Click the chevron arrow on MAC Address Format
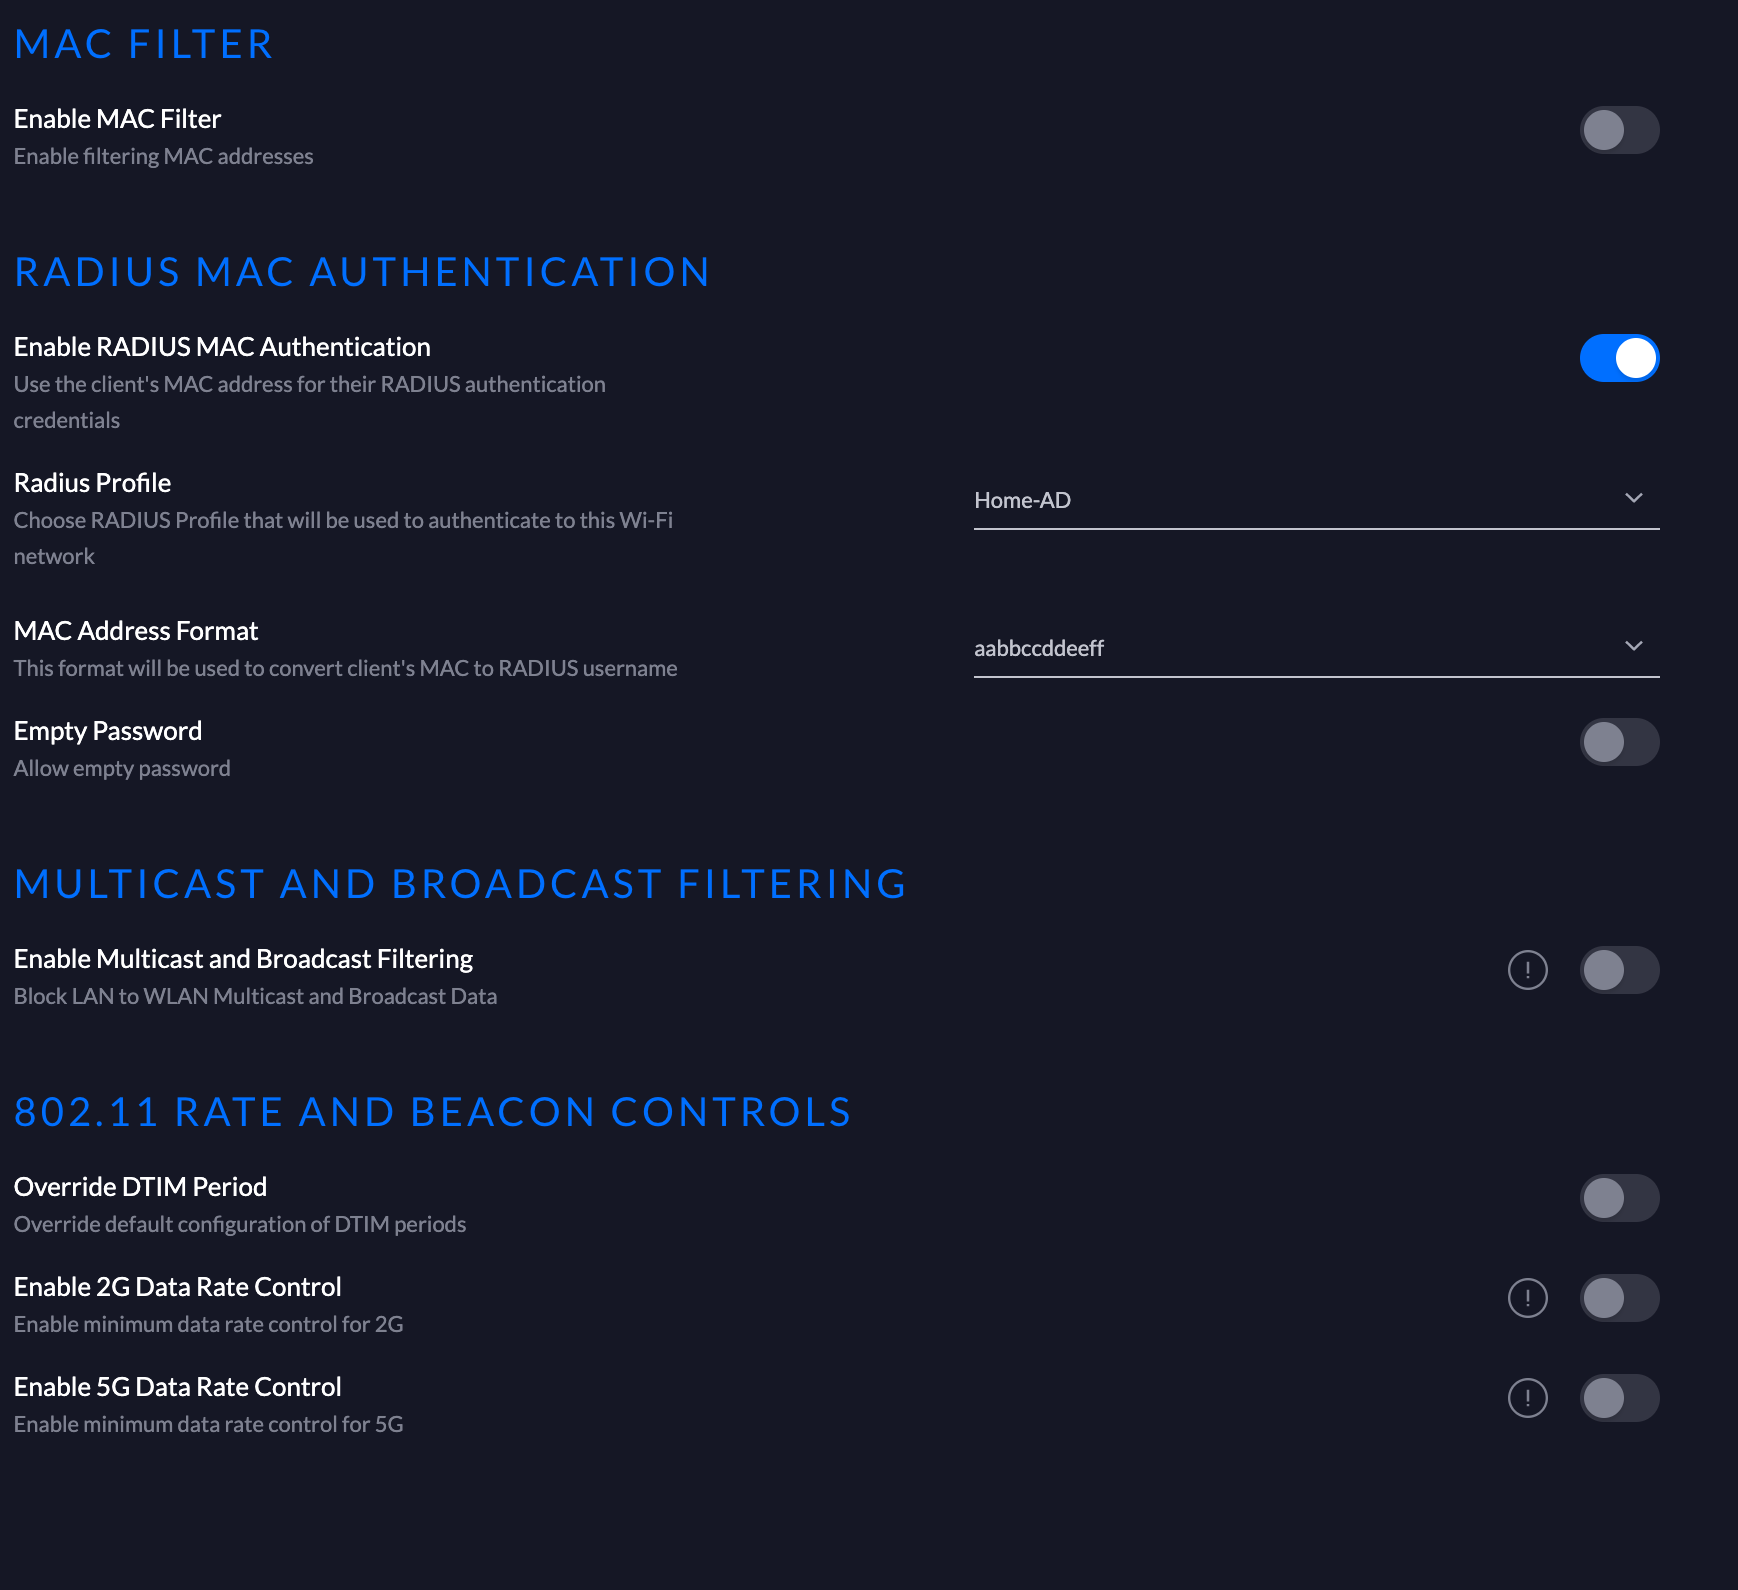This screenshot has width=1738, height=1590. [1633, 646]
